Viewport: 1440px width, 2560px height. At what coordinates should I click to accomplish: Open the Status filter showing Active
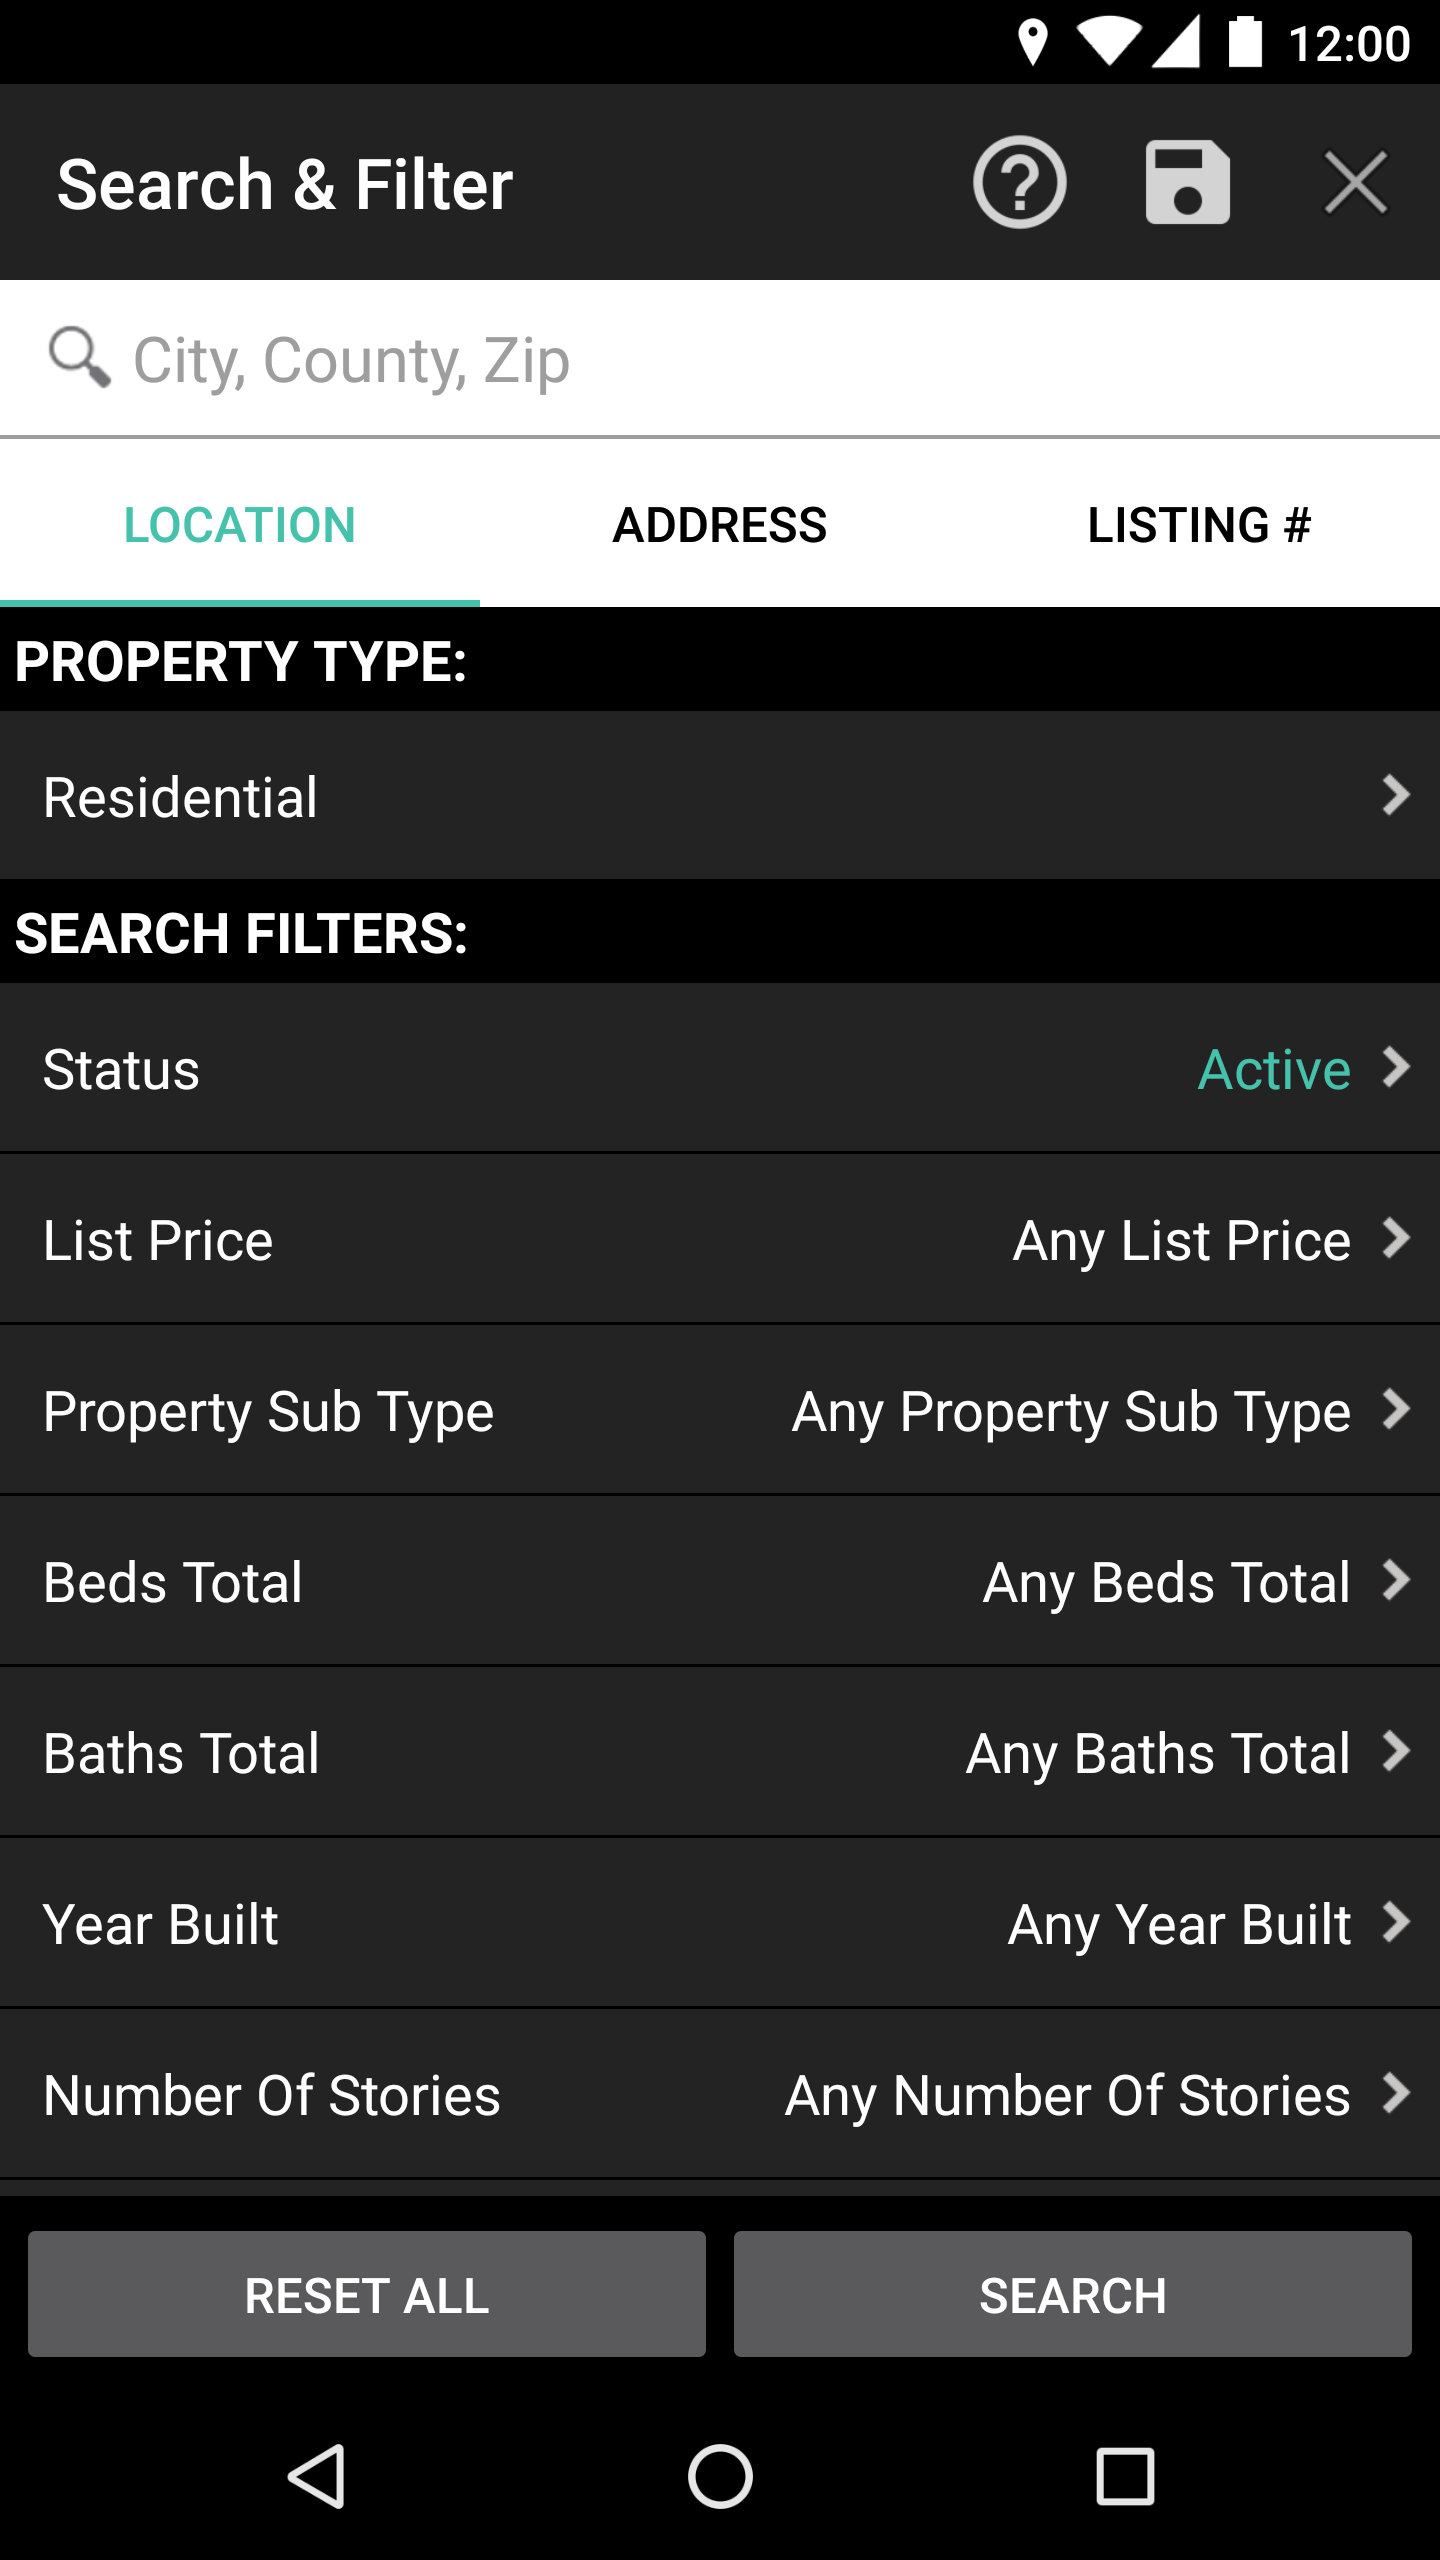pyautogui.click(x=720, y=1068)
